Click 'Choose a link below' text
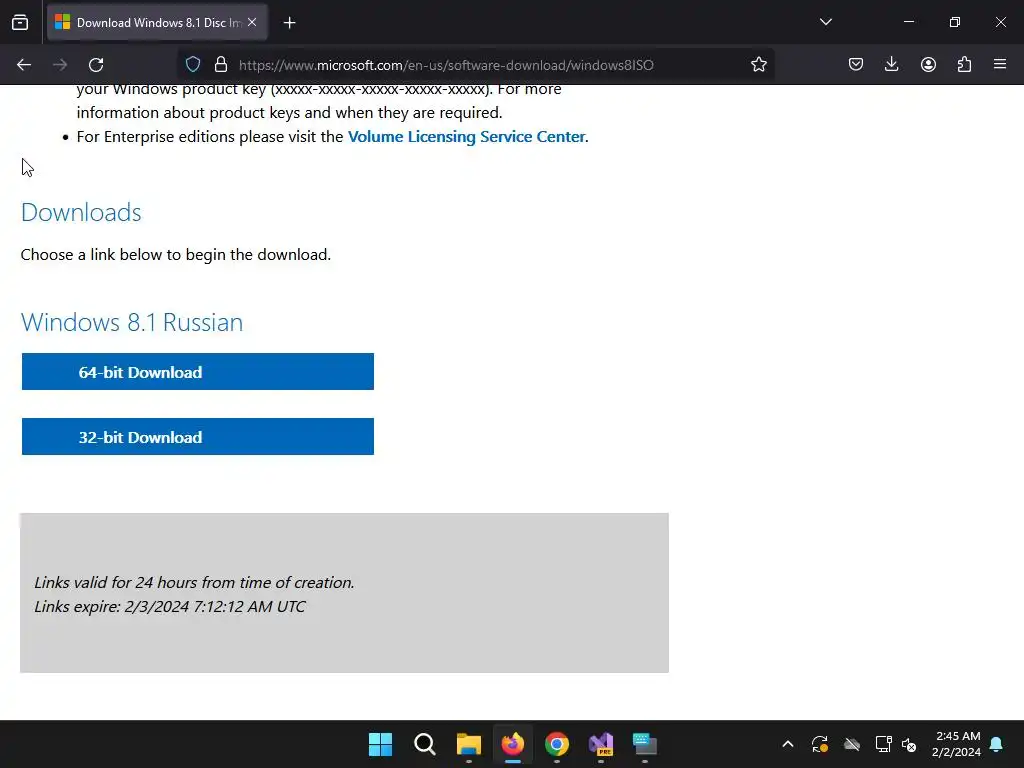The width and height of the screenshot is (1024, 768). pos(176,255)
